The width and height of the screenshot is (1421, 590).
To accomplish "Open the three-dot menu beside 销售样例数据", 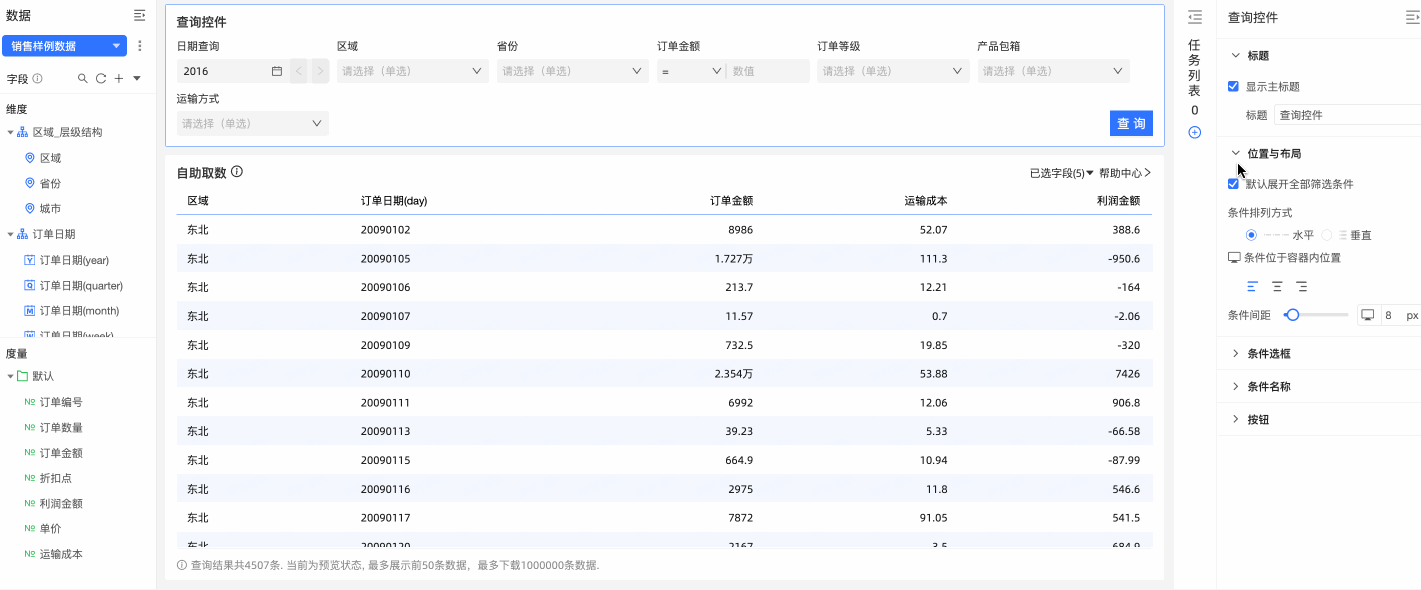I will [x=140, y=46].
